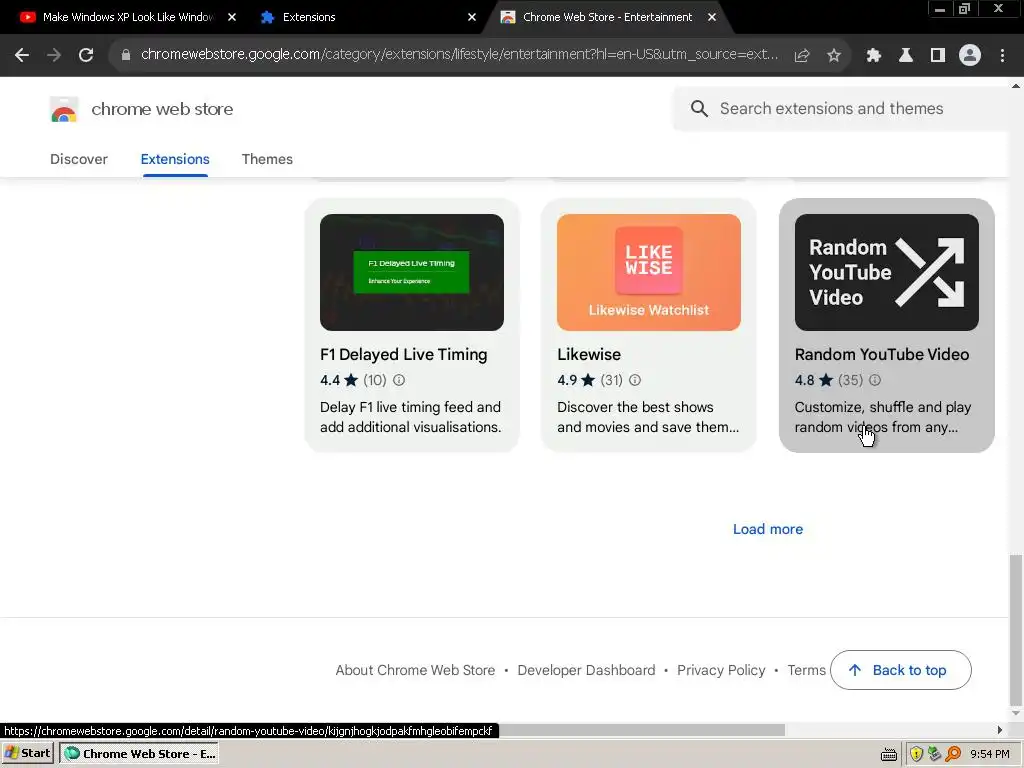This screenshot has width=1024, height=768.
Task: Click the info icon next to Likewise rating (31)
Action: pos(635,379)
